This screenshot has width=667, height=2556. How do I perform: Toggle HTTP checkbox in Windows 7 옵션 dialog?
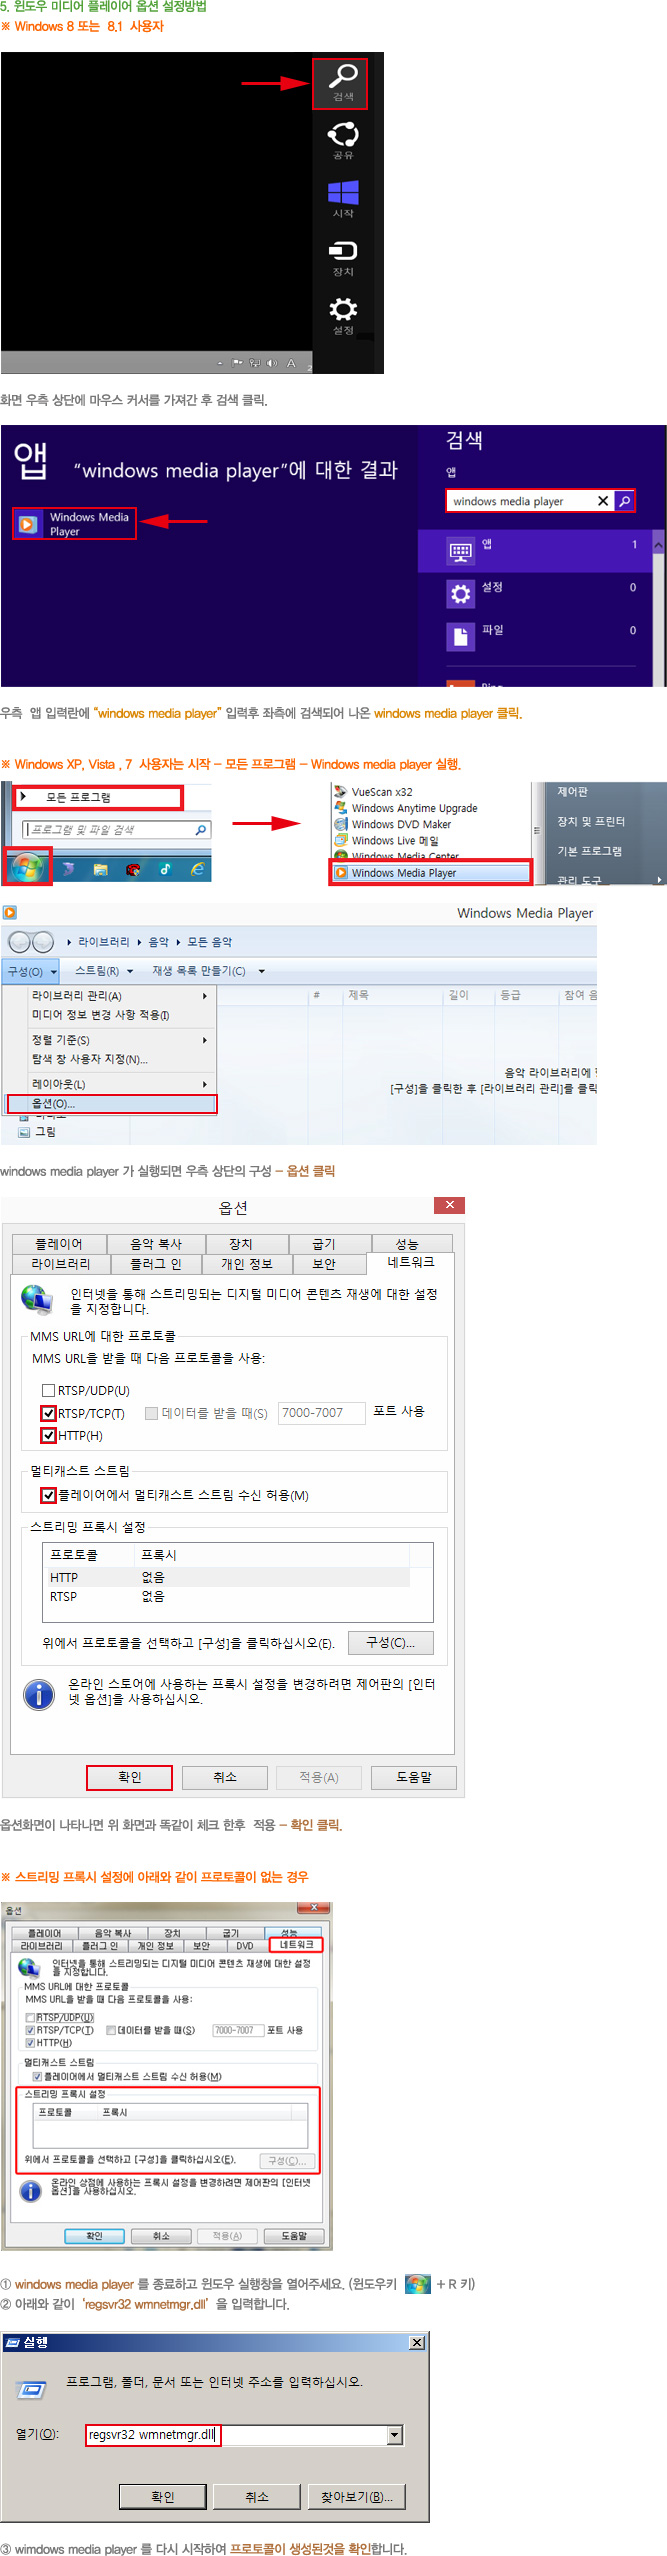(30, 2043)
